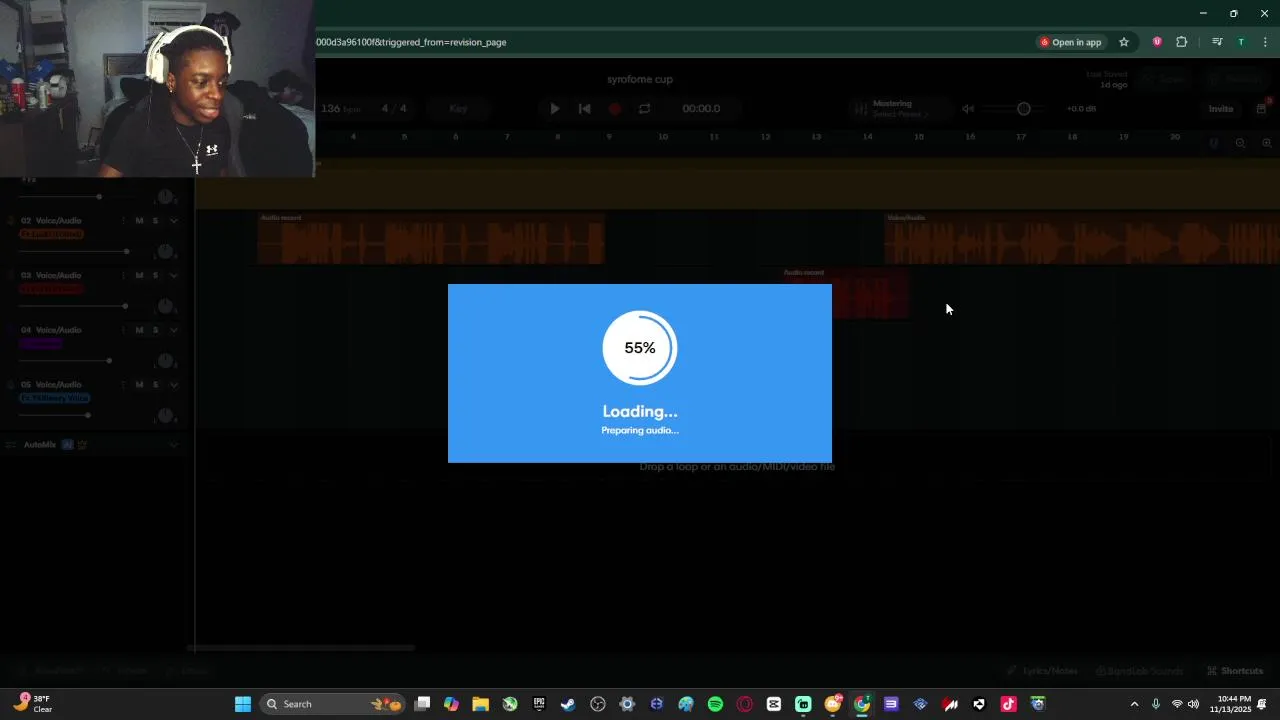
Task: Open the Windows Start menu
Action: (243, 704)
